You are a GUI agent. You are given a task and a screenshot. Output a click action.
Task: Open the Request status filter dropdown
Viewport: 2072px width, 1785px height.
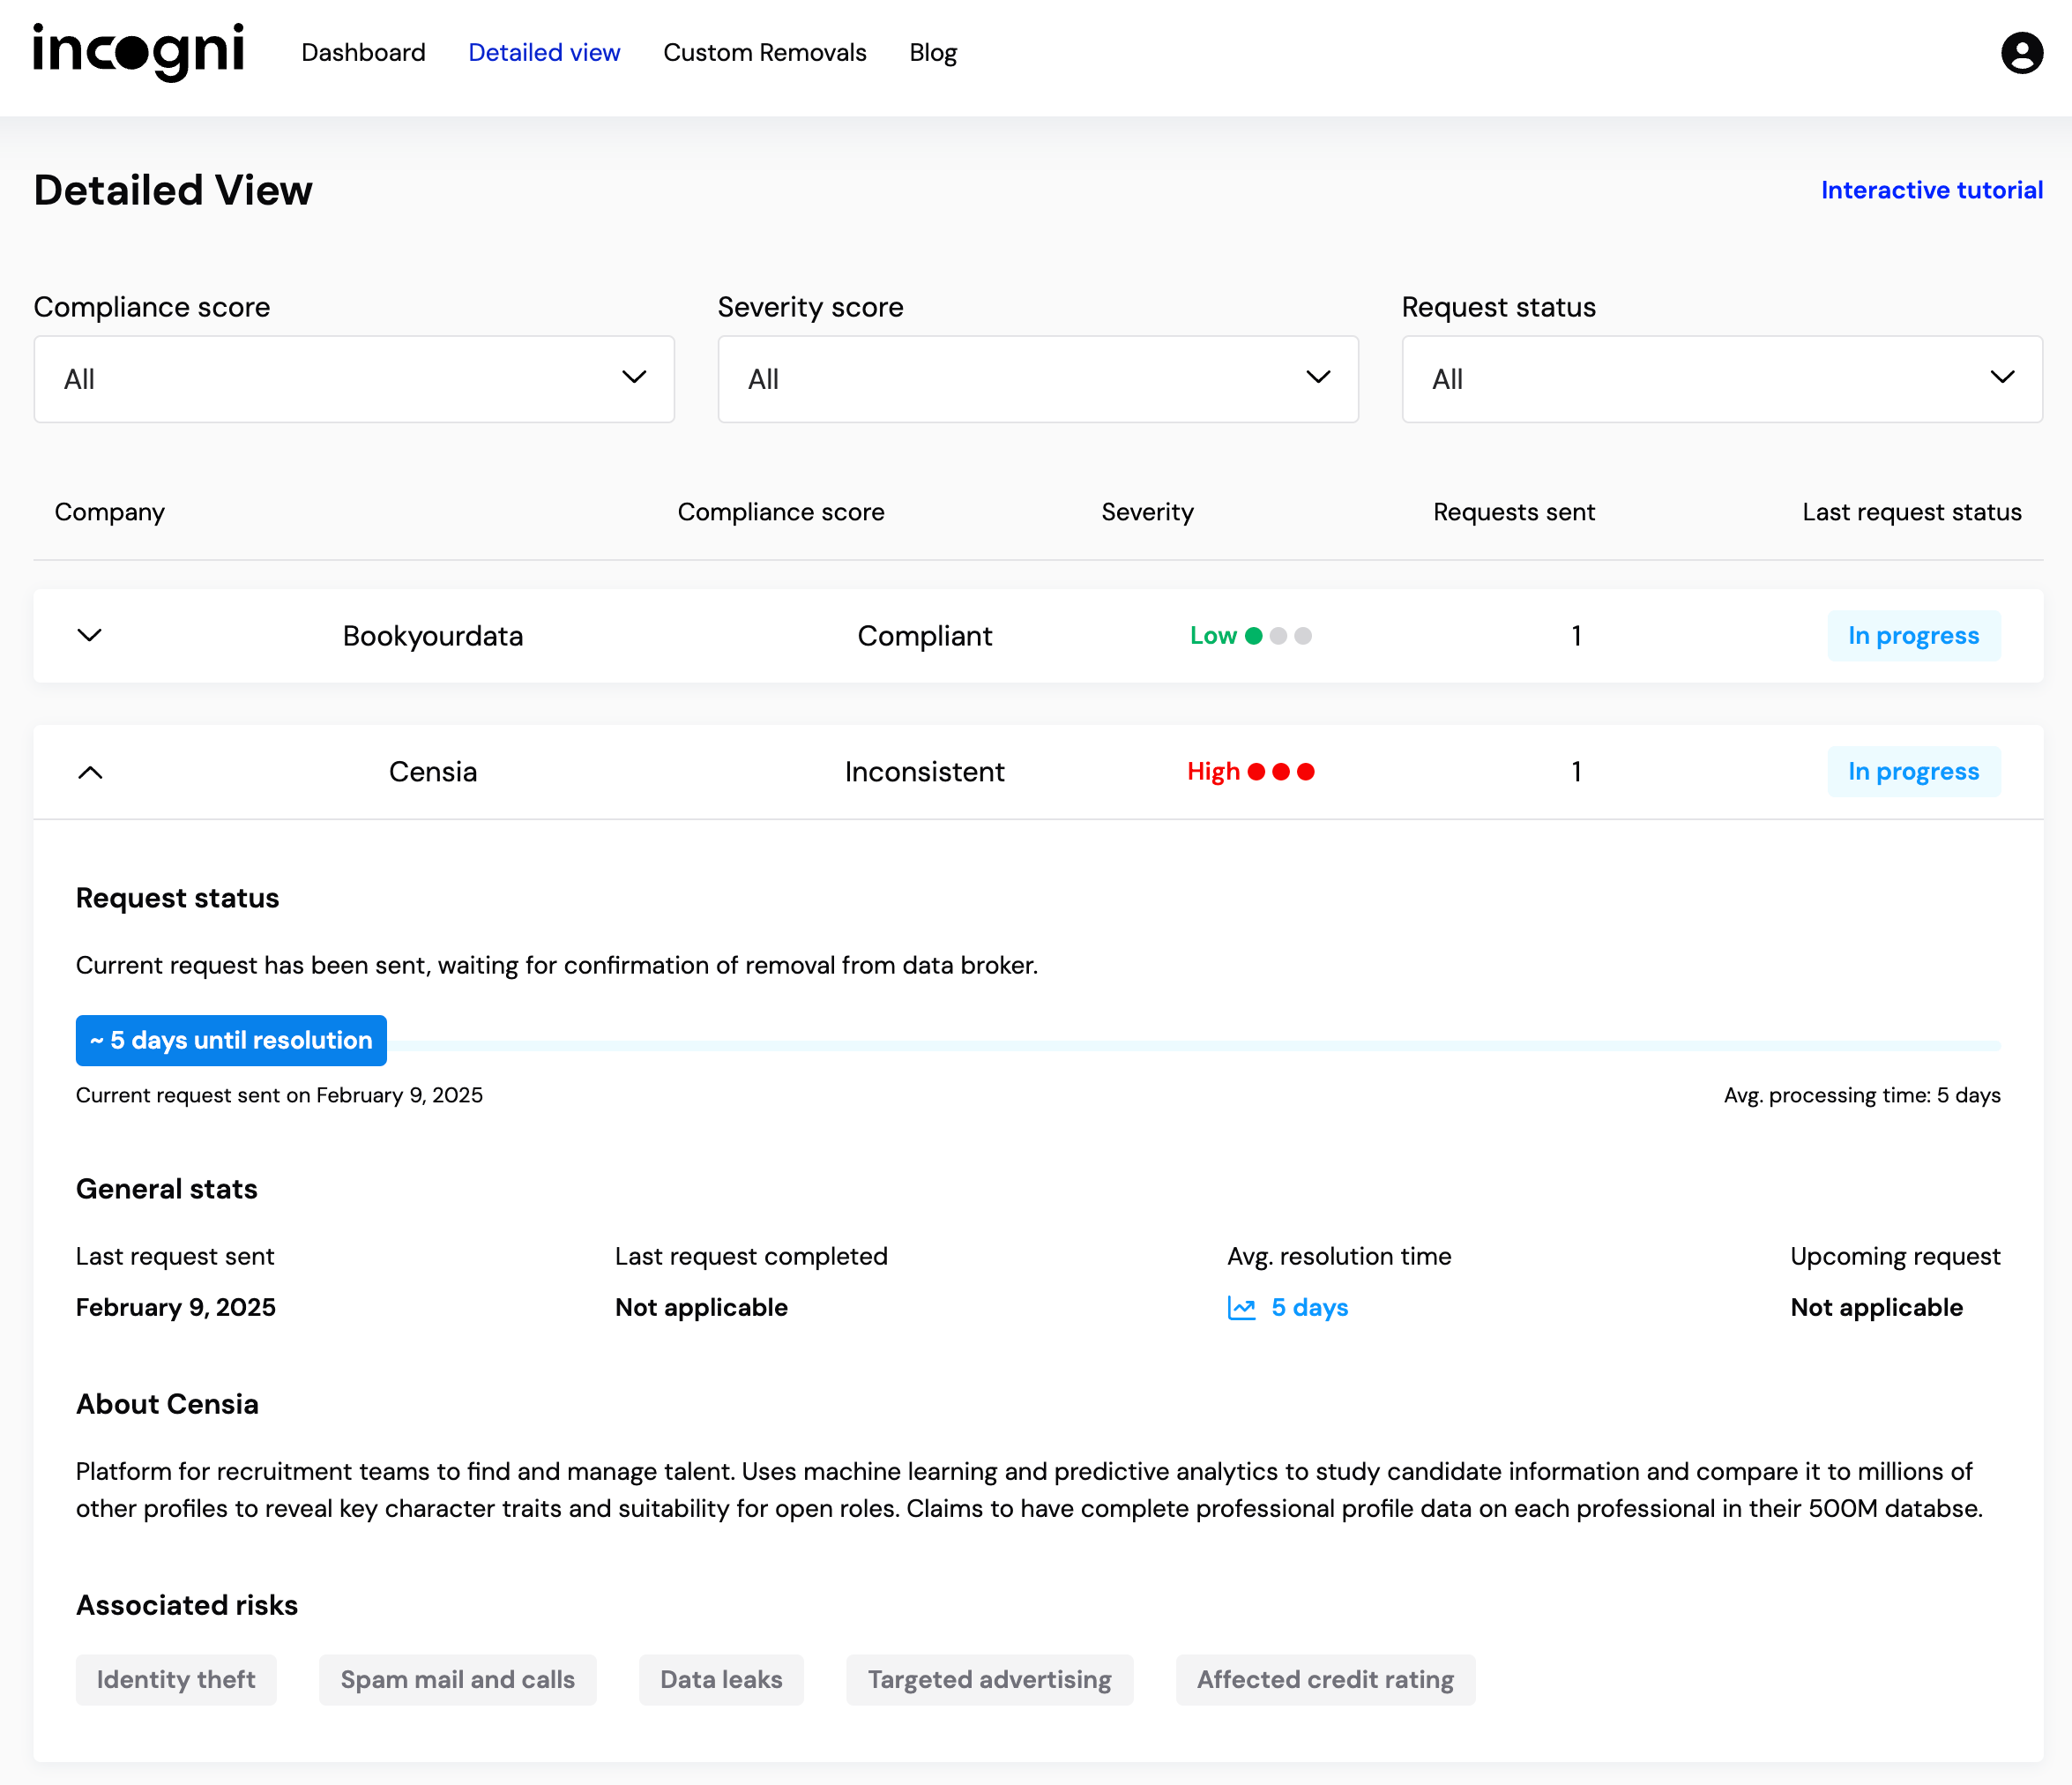(x=1721, y=379)
